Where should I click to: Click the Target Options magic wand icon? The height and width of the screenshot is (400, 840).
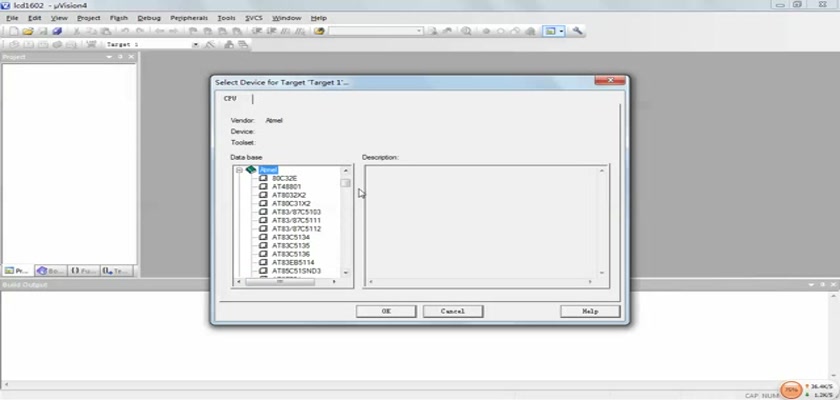click(x=209, y=44)
